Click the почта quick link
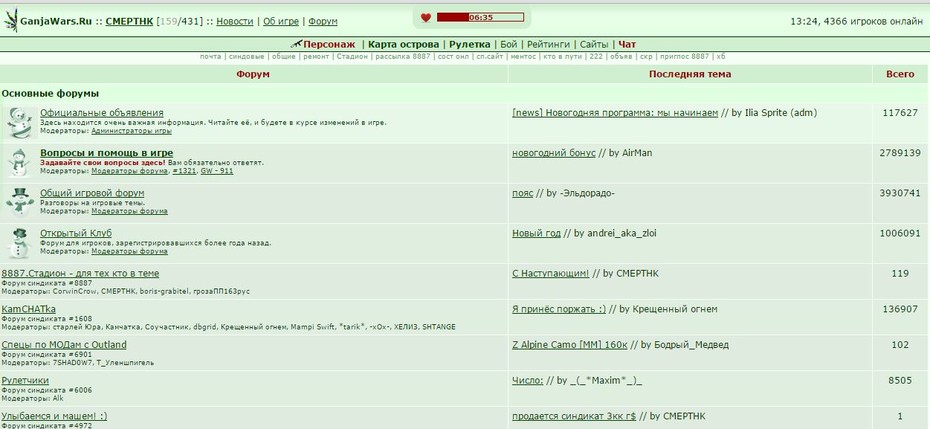This screenshot has height=429, width=930. pos(211,56)
